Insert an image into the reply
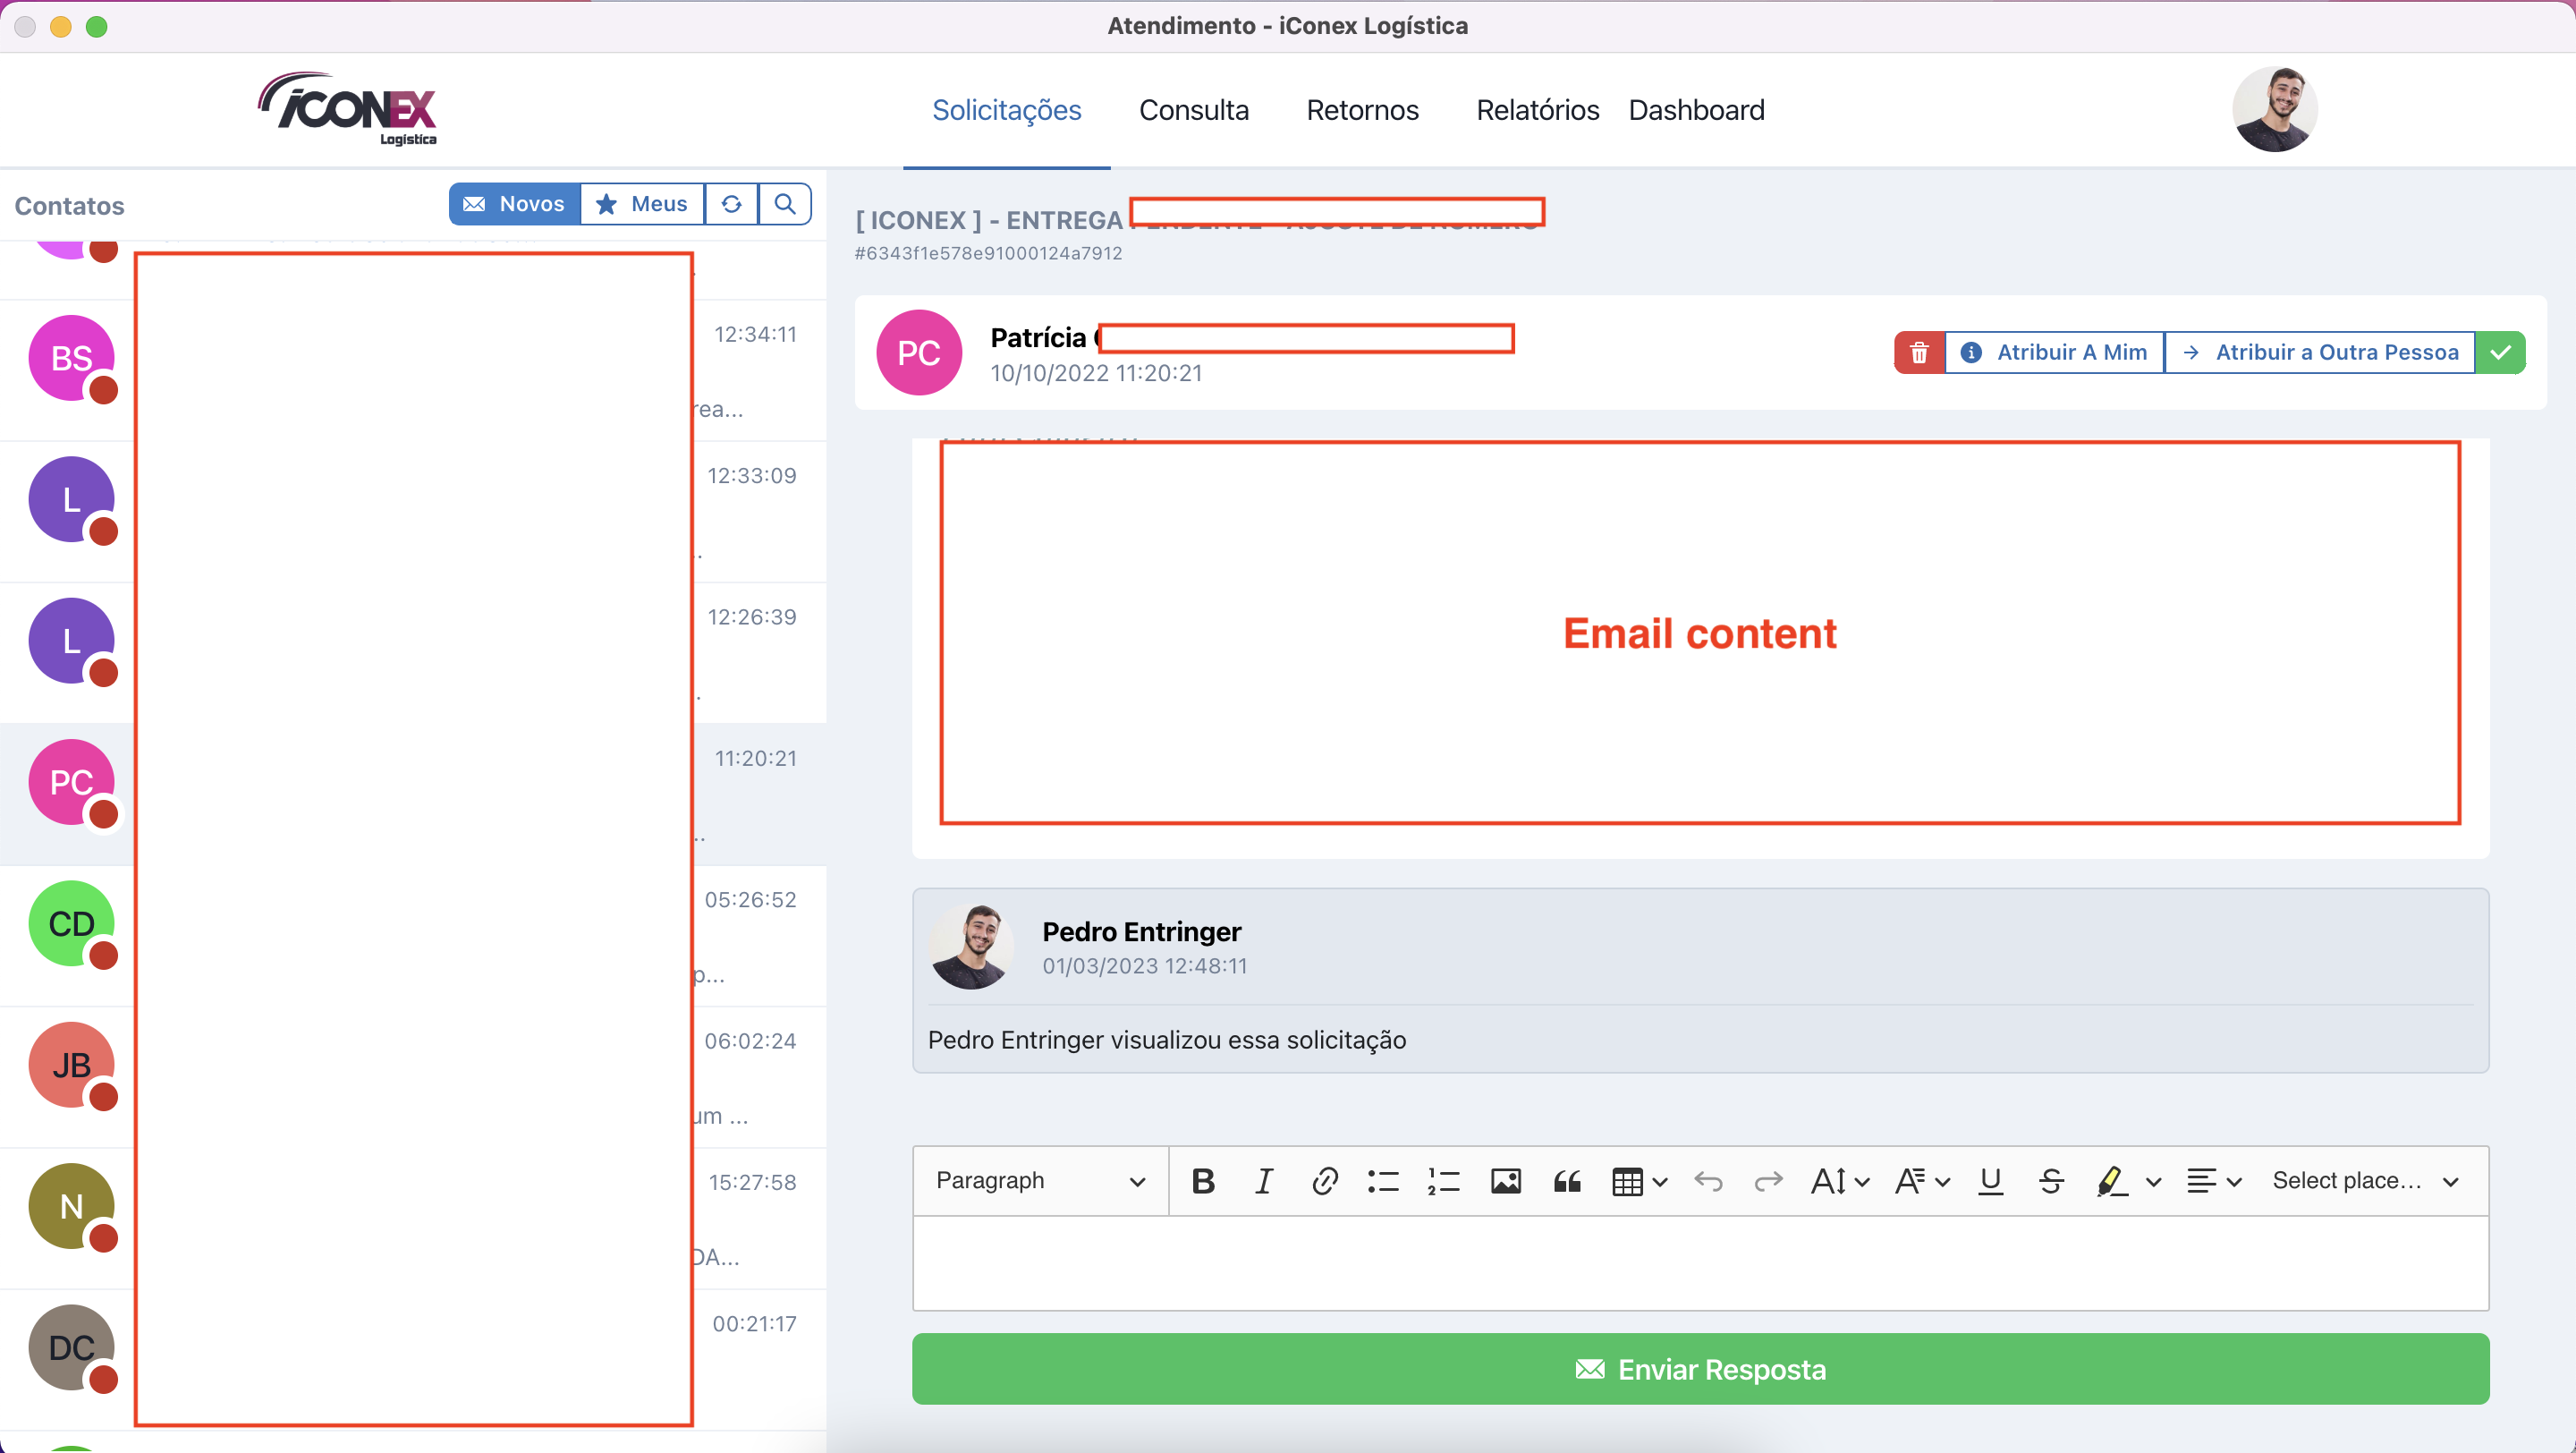 click(x=1506, y=1181)
